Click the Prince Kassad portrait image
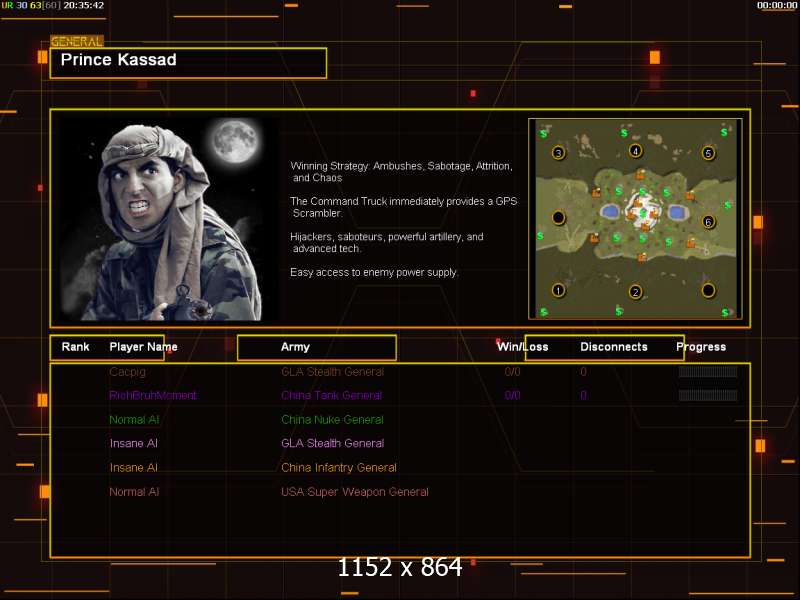The height and width of the screenshot is (600, 800). (169, 219)
